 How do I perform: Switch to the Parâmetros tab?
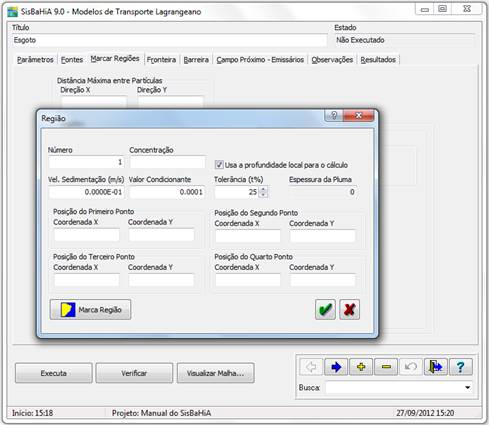pos(35,60)
